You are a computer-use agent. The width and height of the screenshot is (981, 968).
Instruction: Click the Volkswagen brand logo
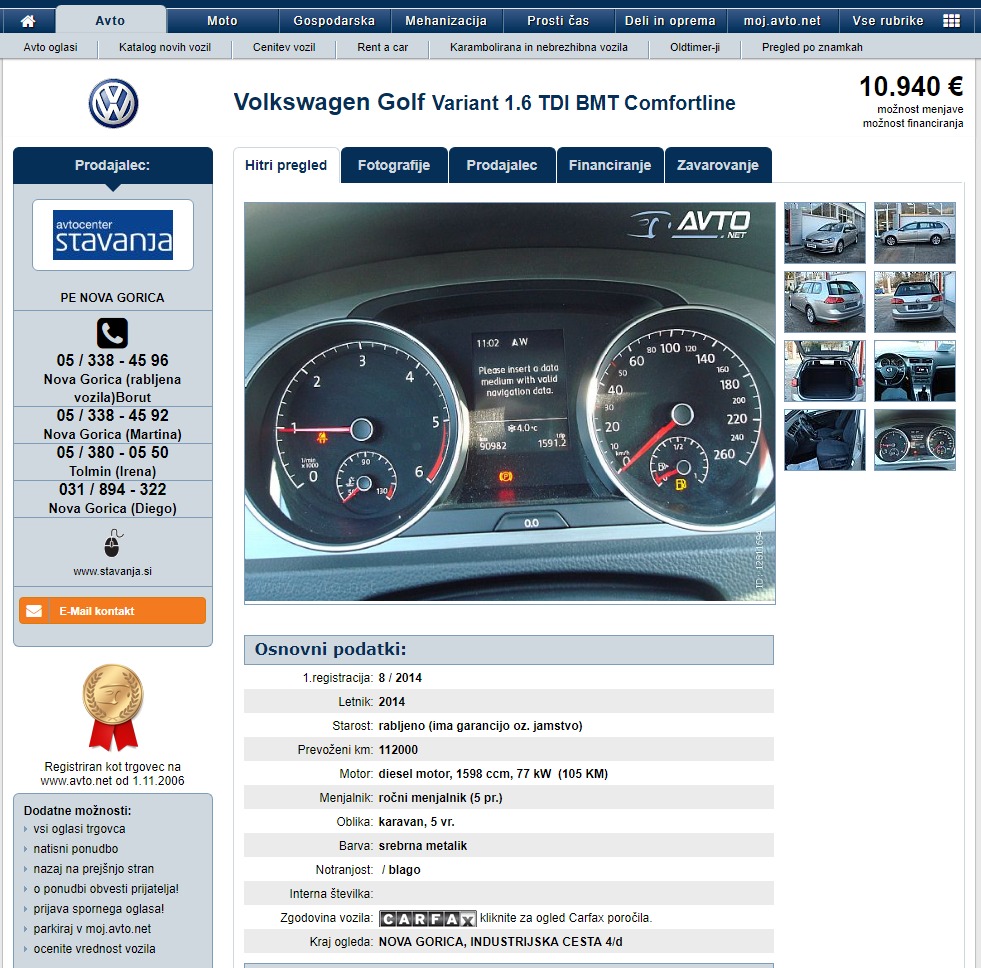pos(113,103)
